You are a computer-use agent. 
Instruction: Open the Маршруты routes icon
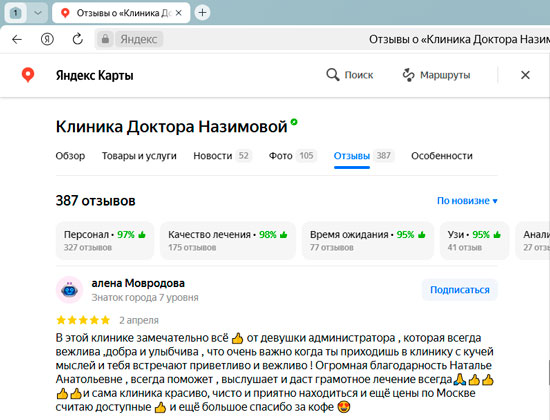(408, 75)
